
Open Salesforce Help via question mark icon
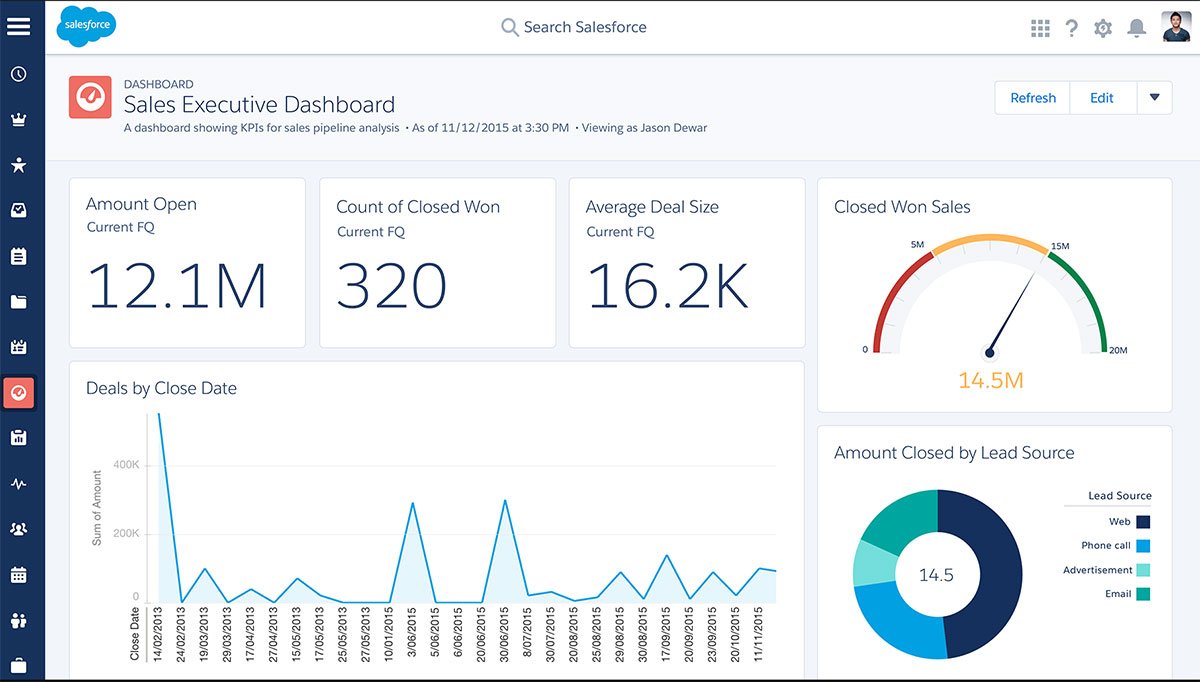click(1071, 28)
